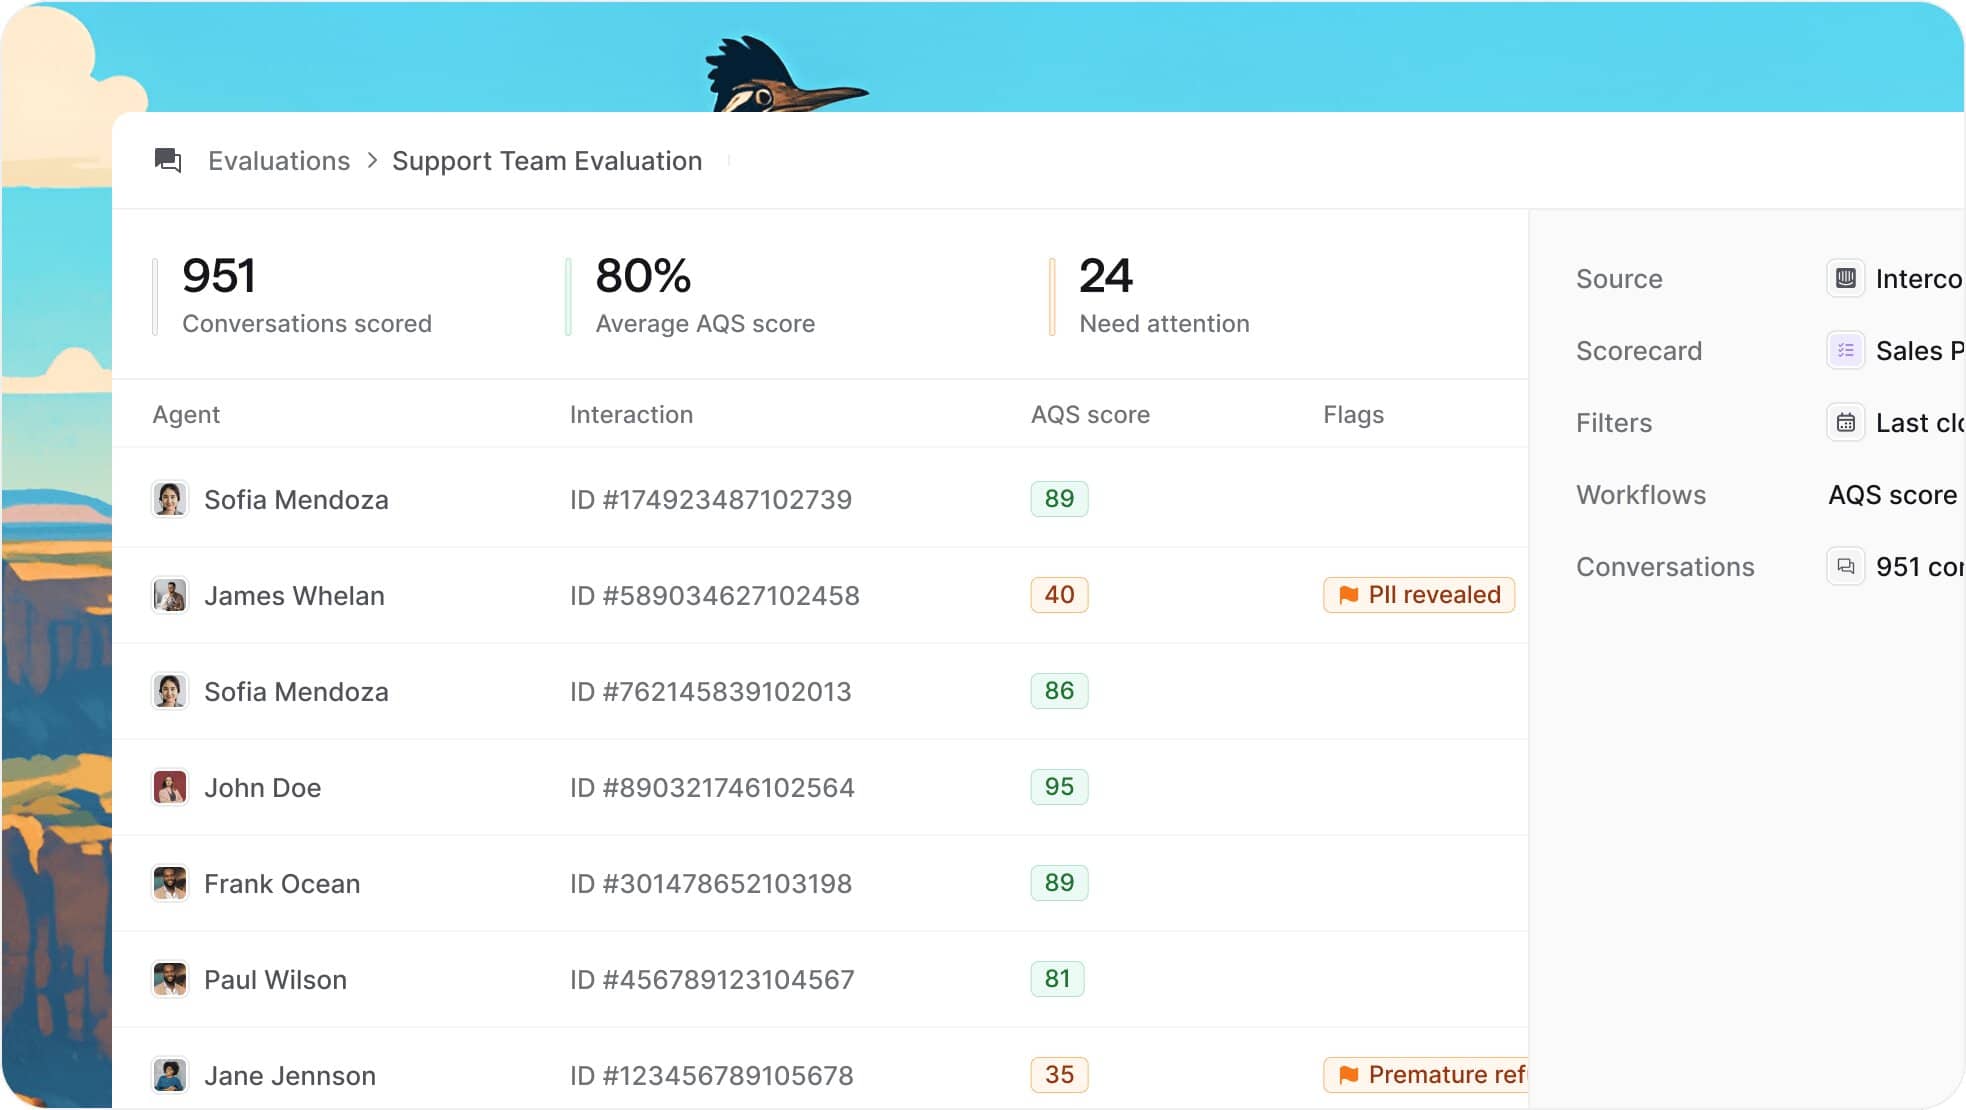The image size is (1966, 1110).
Task: Click the breadcrumb chevron separator
Action: (x=372, y=161)
